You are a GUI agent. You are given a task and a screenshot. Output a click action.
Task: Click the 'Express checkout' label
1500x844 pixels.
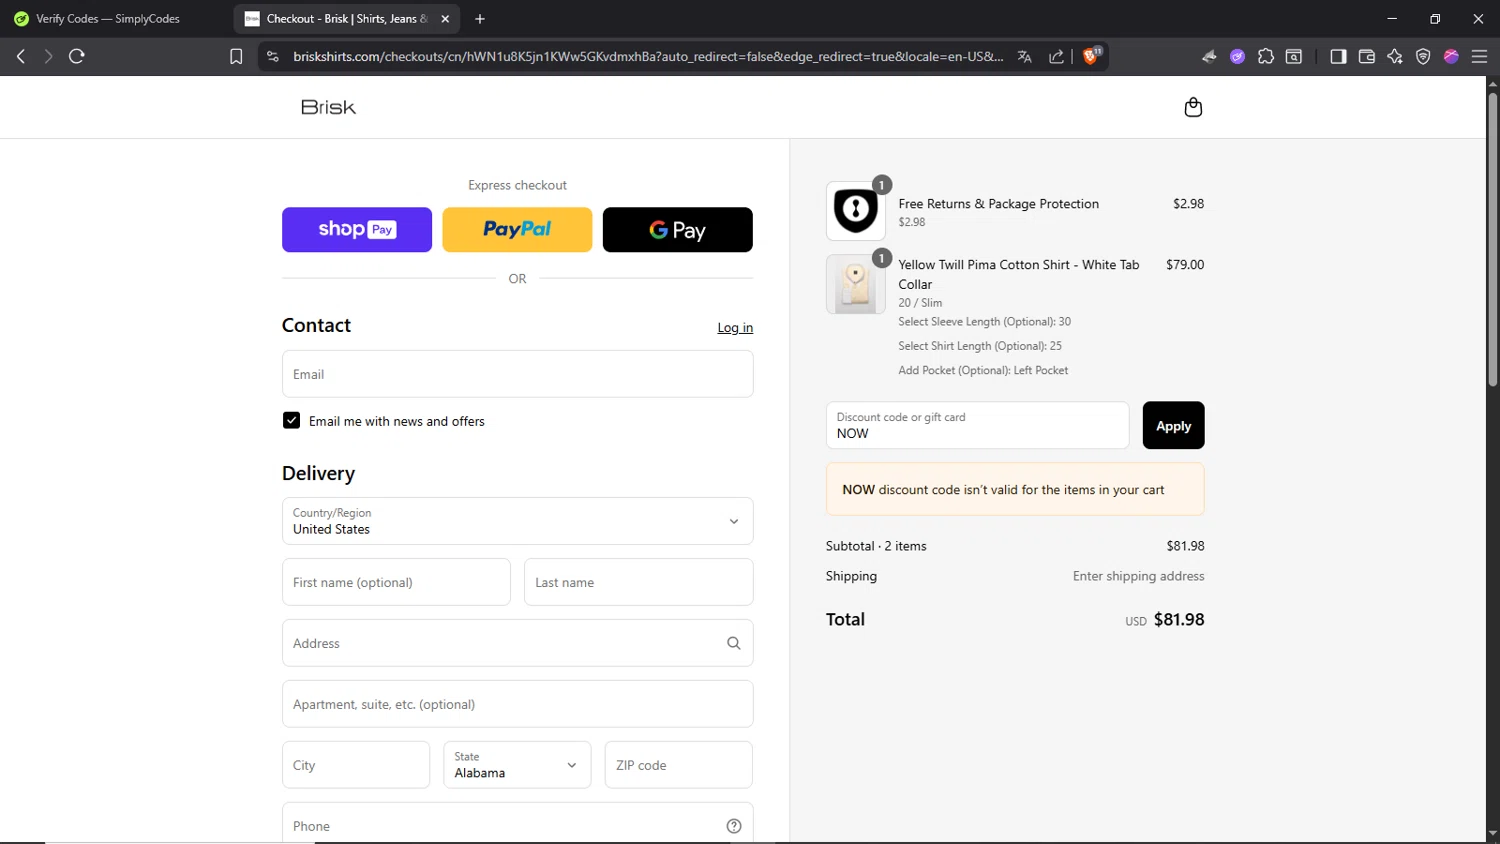pyautogui.click(x=517, y=185)
